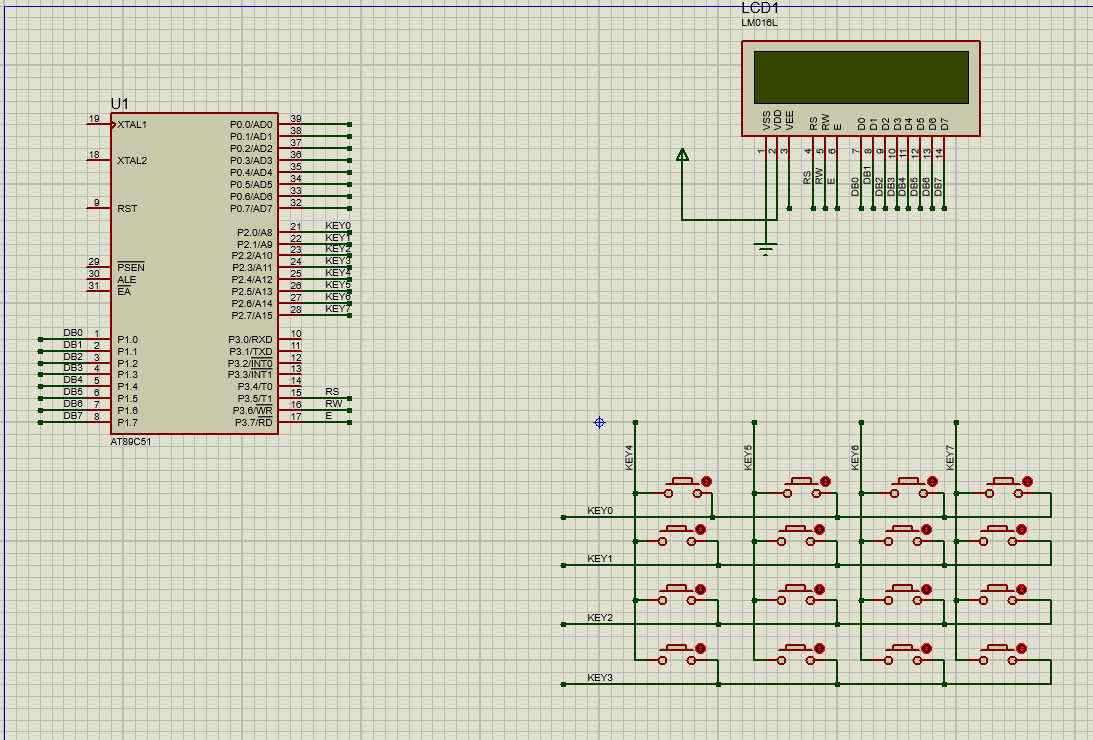1093x740 pixels.
Task: Toggle red latch dot on KEY2/KEY5 button
Action: [x=820, y=589]
